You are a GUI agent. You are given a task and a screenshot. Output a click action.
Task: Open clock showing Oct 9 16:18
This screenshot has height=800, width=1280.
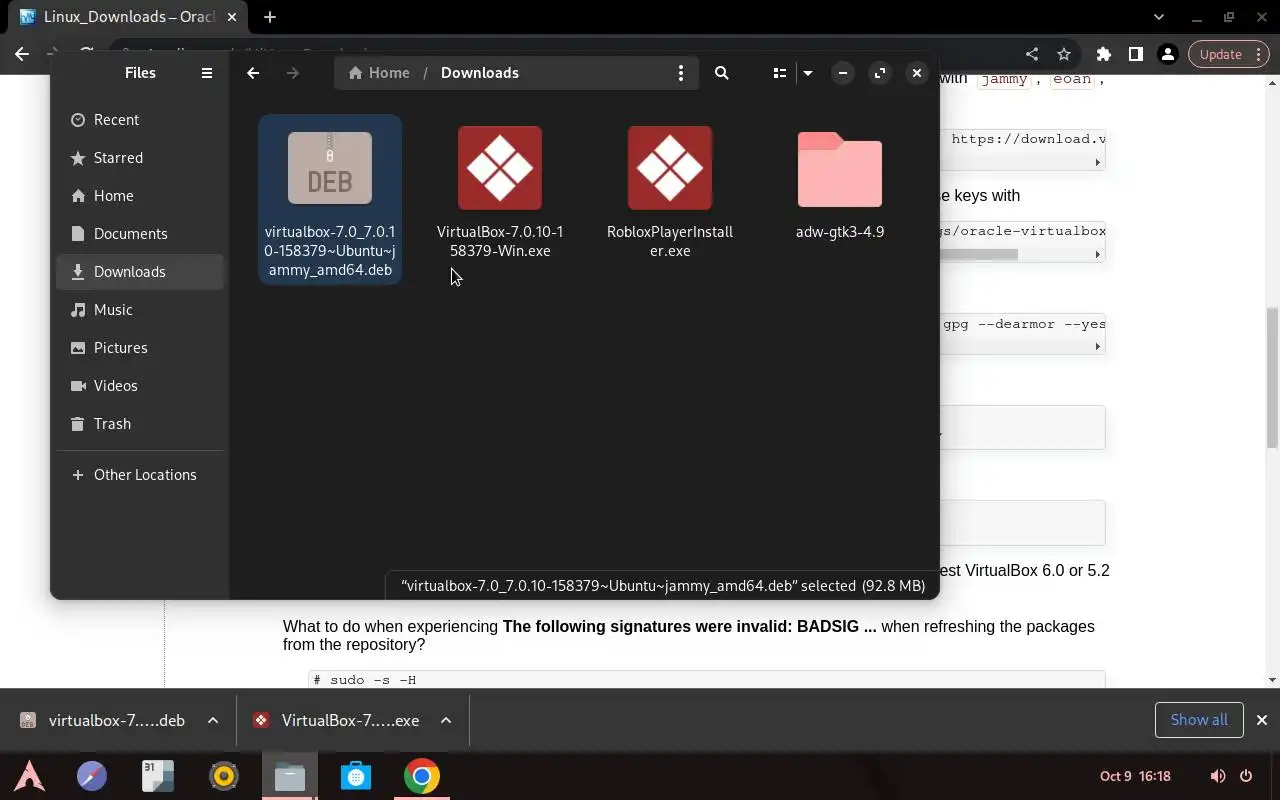pos(1135,776)
